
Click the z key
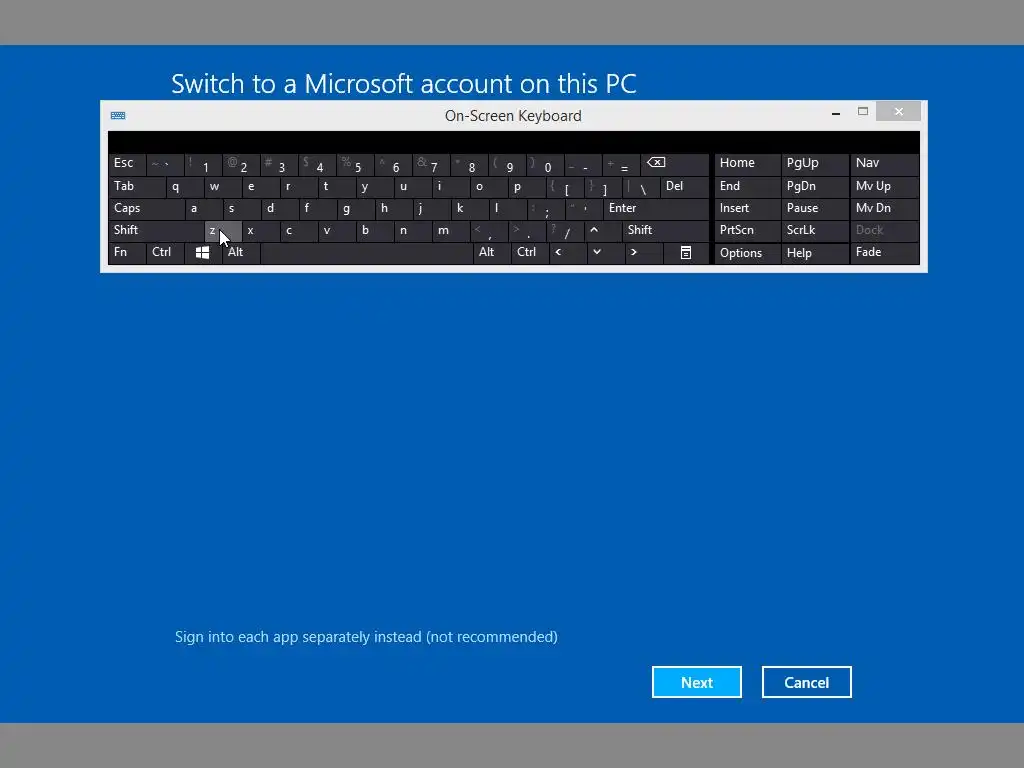pyautogui.click(x=223, y=231)
